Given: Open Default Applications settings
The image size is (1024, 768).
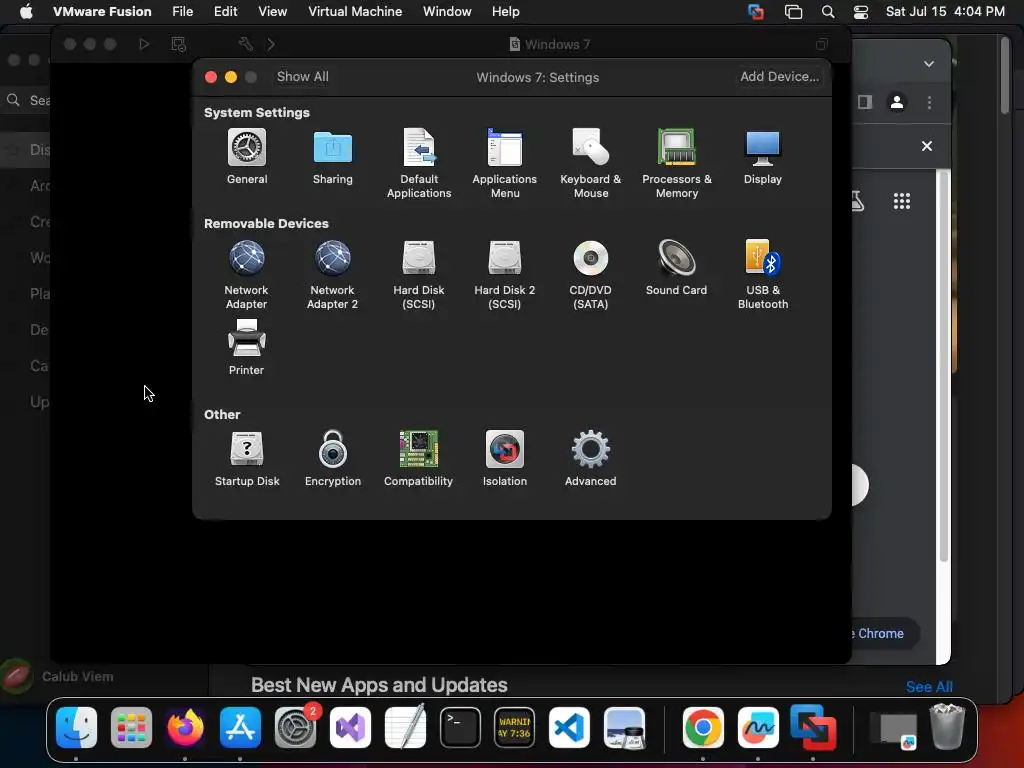Looking at the screenshot, I should 419,163.
